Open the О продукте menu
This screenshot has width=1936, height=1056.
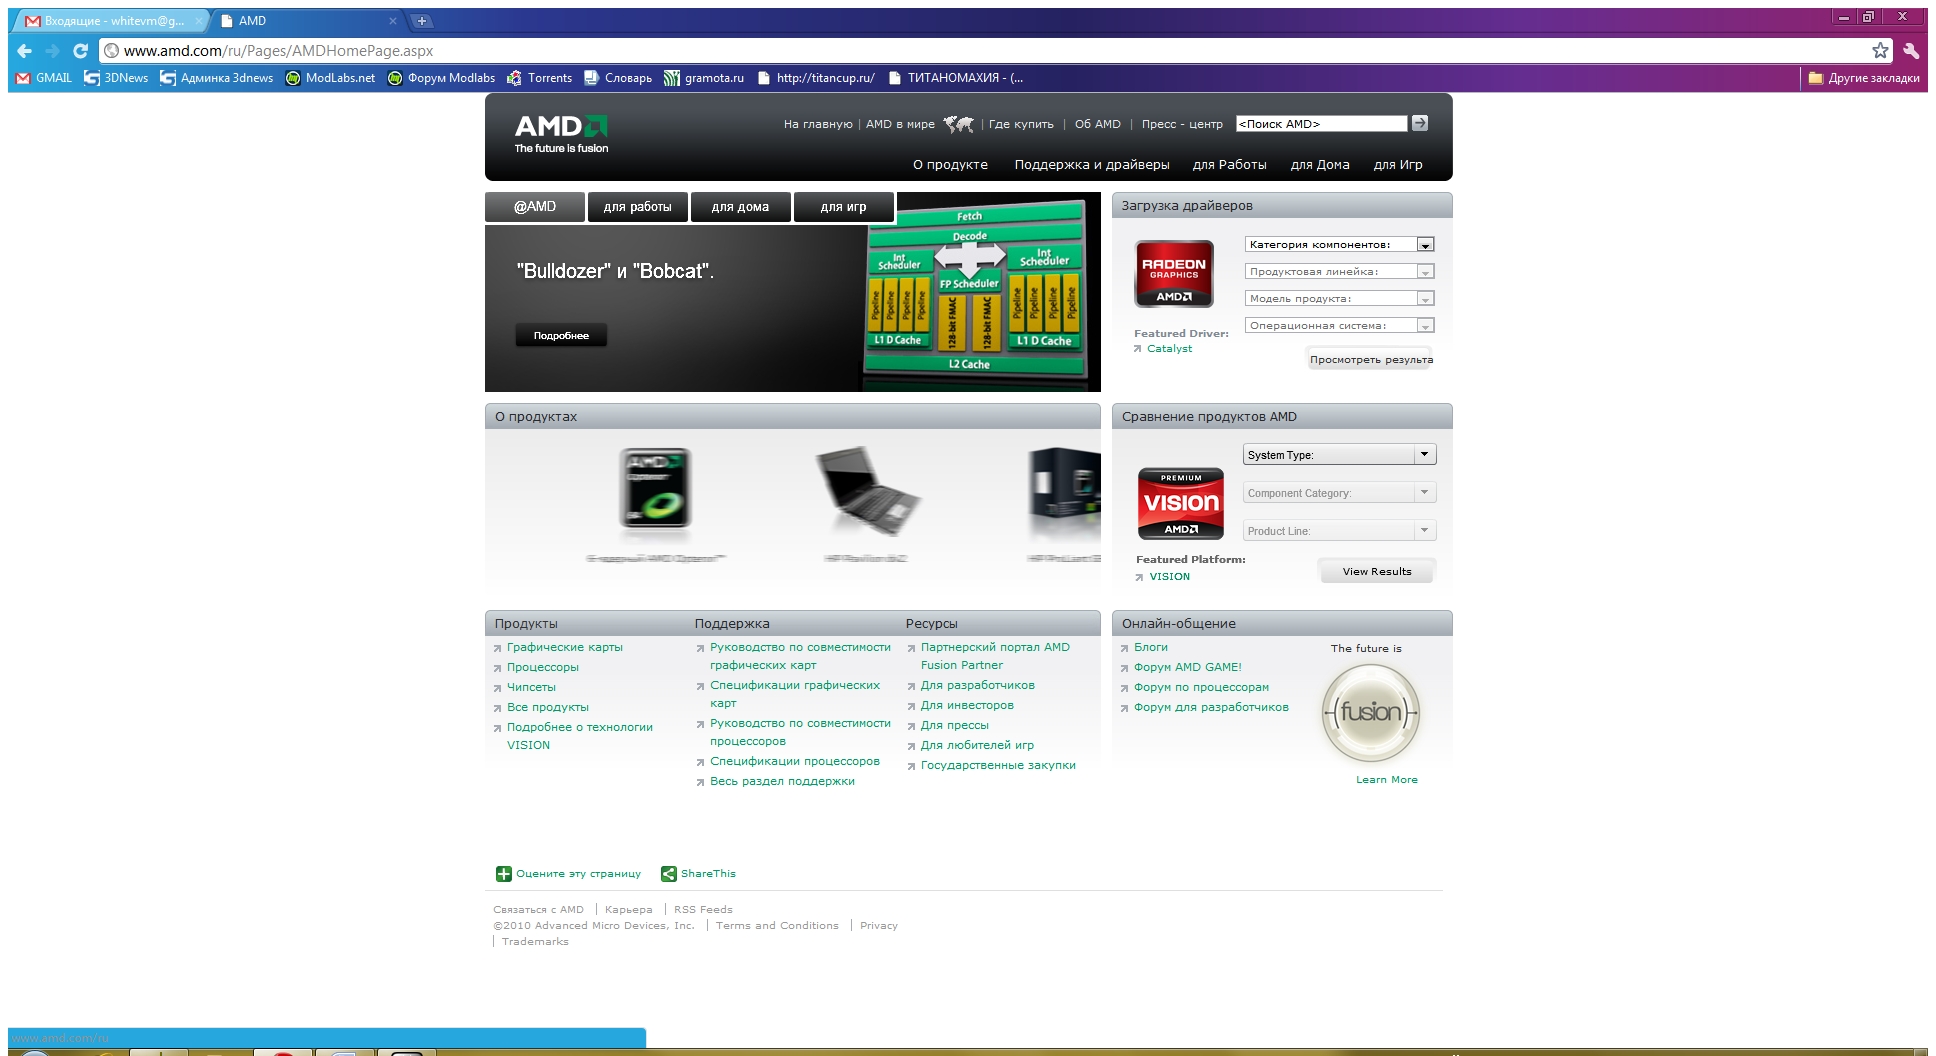pyautogui.click(x=950, y=165)
